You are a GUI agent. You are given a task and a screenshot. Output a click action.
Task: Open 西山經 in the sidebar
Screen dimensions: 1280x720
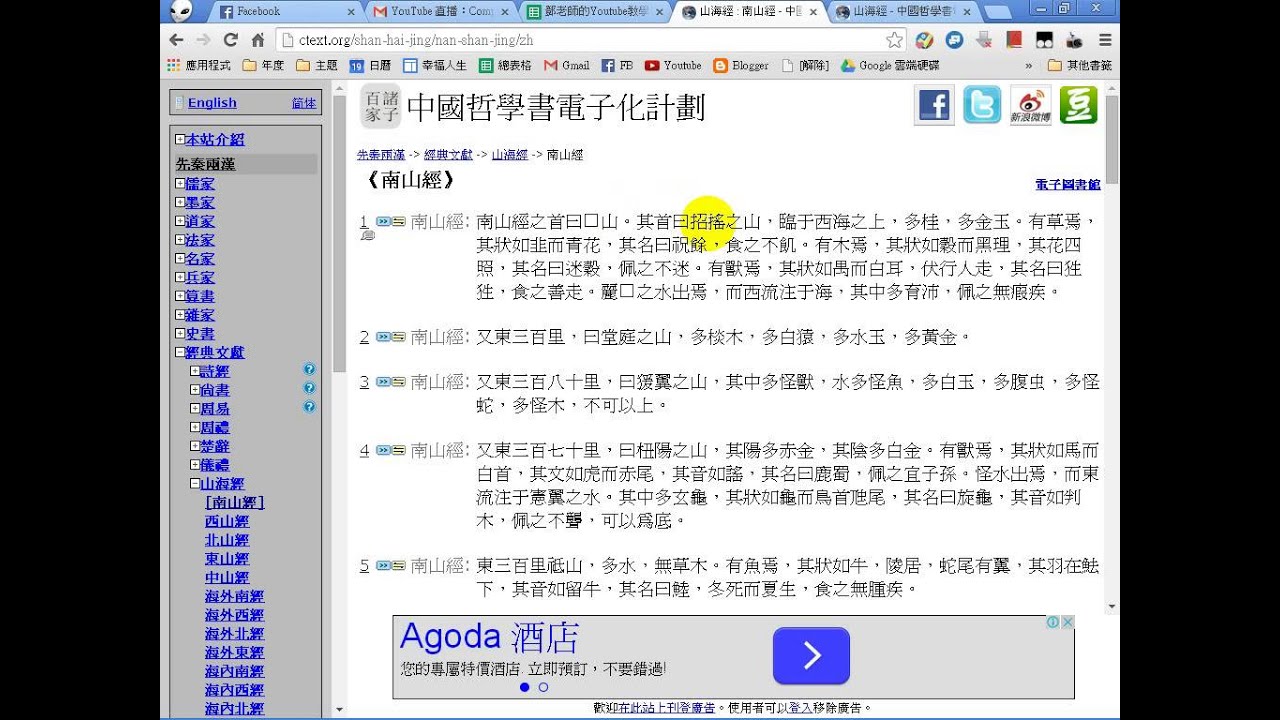pyautogui.click(x=227, y=521)
